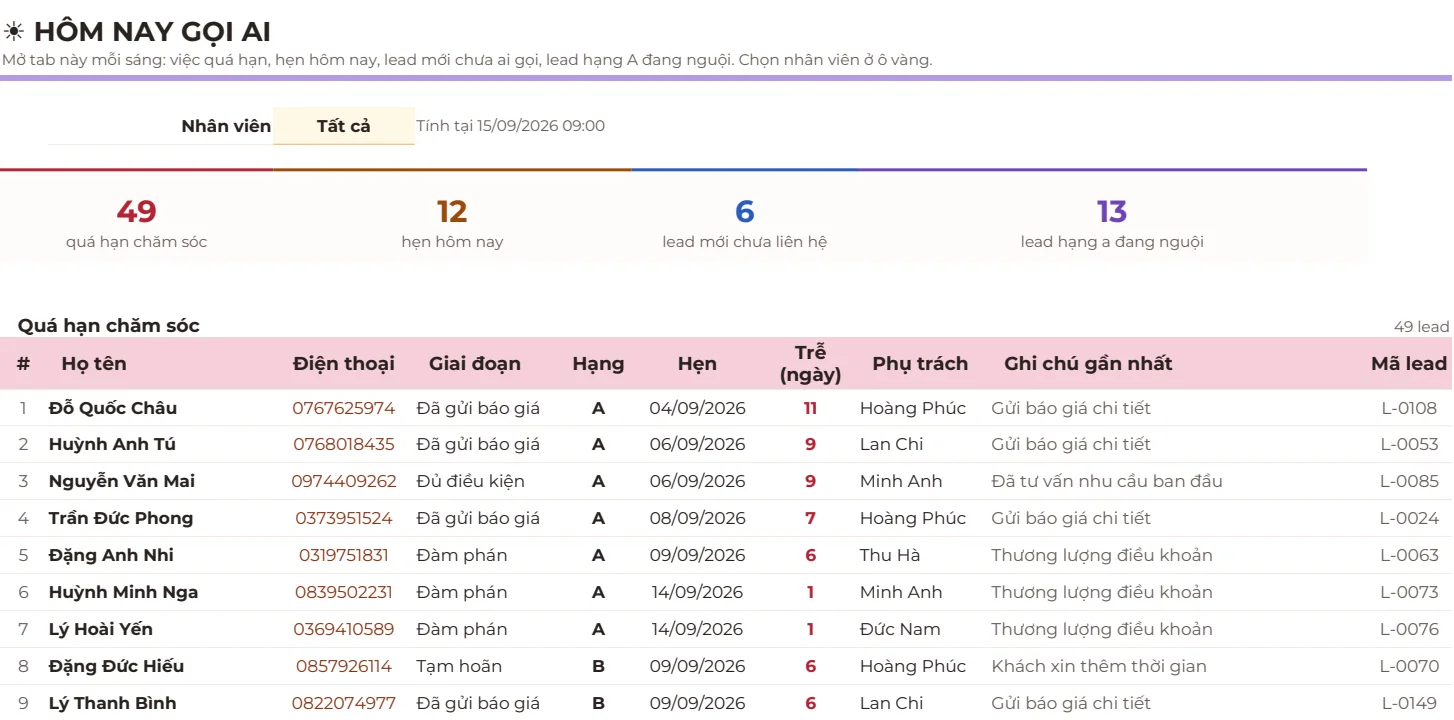Click the '6 lead mới chưa liên hệ' card
This screenshot has width=1454, height=720.
pos(744,216)
